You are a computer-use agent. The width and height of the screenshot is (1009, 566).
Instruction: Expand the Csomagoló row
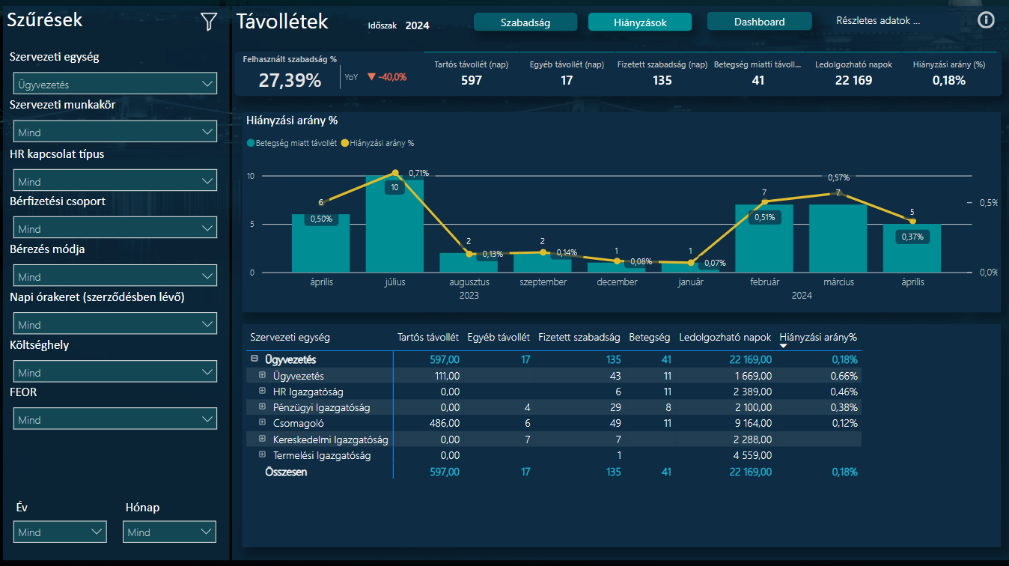coord(263,423)
